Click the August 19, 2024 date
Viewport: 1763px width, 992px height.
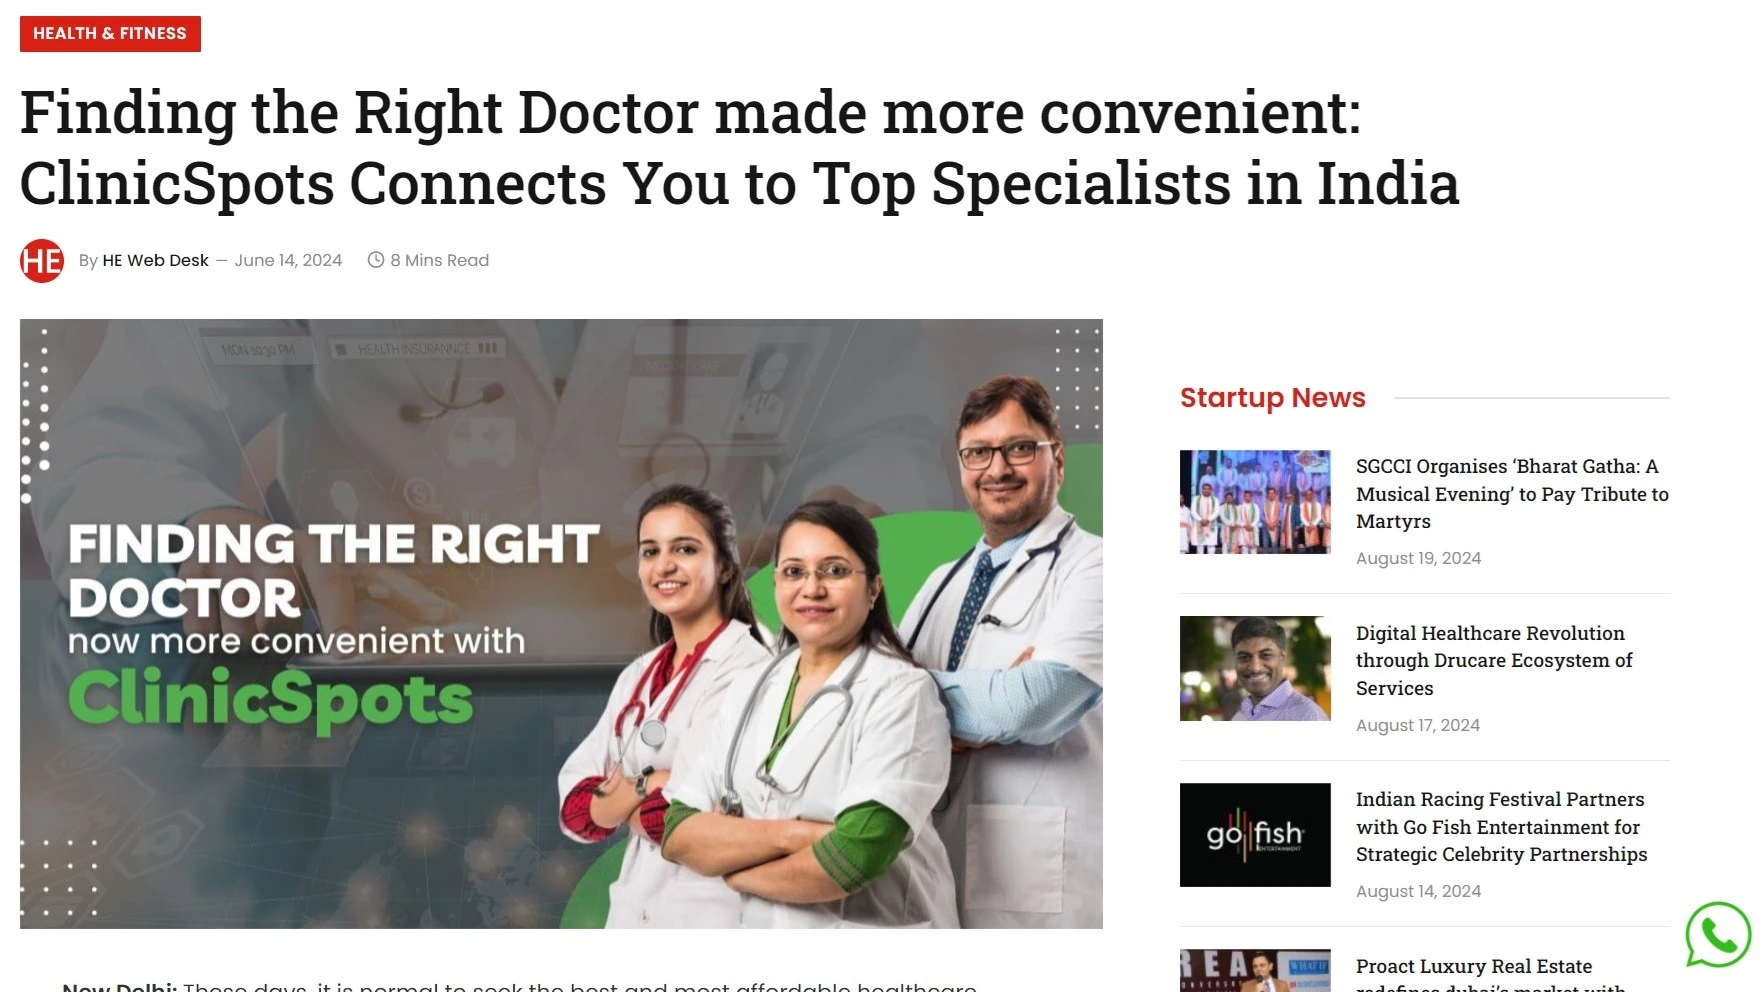click(1418, 558)
